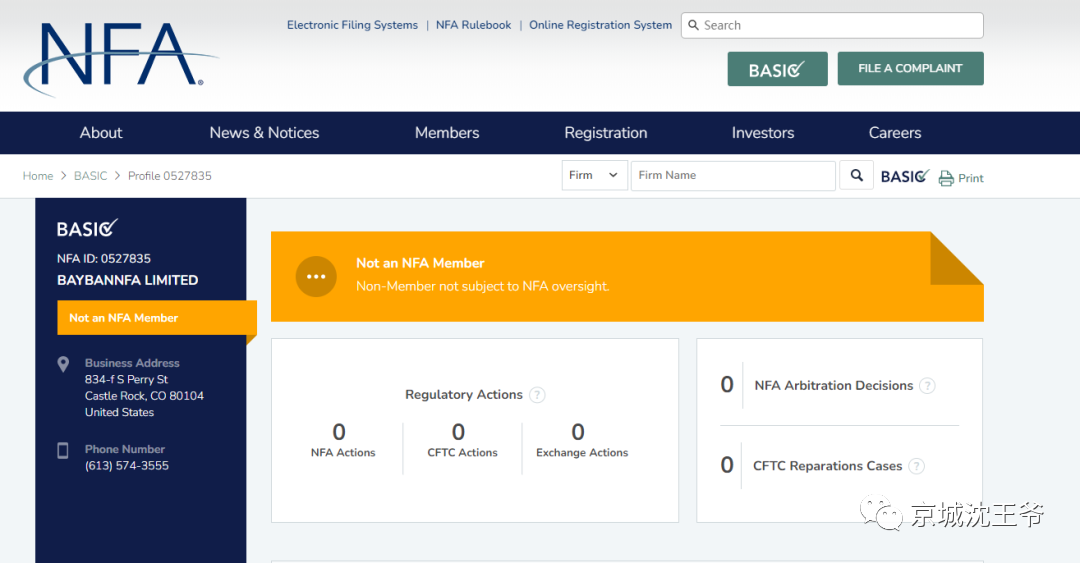Image resolution: width=1080 pixels, height=563 pixels.
Task: Go to Home breadcrumb
Action: point(38,176)
